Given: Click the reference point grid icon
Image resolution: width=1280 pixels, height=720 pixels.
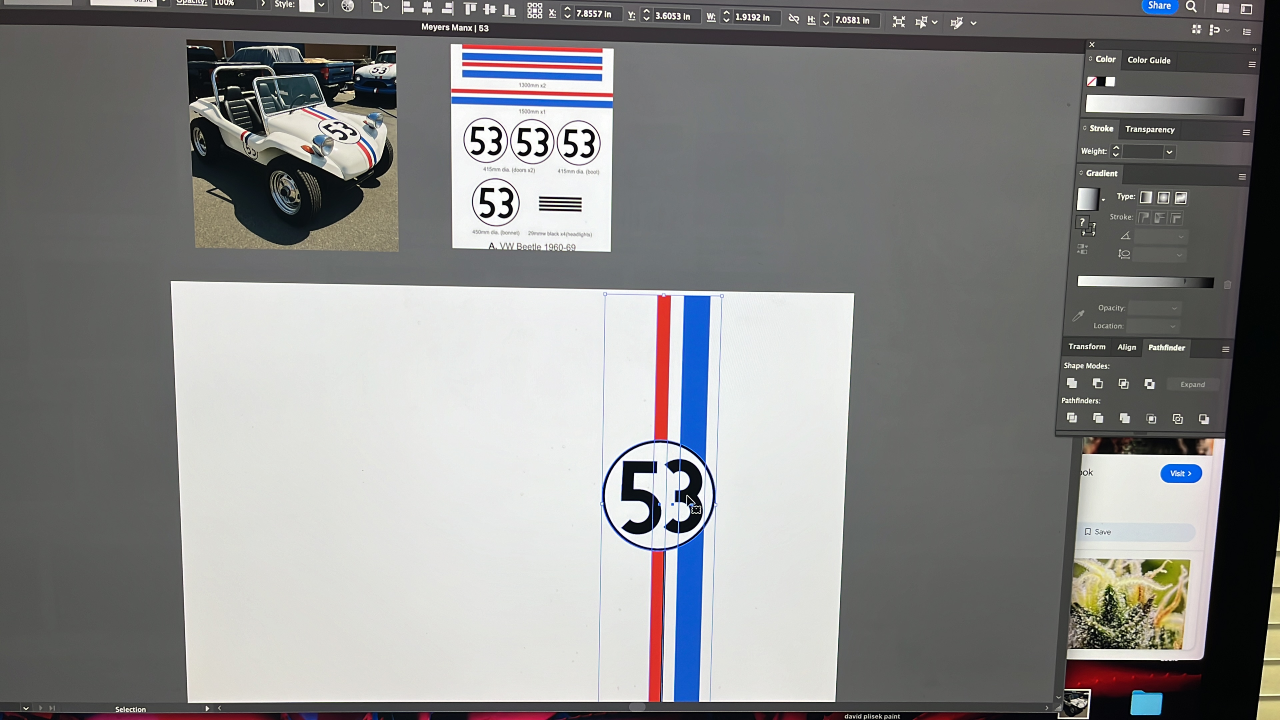Looking at the screenshot, I should click(535, 12).
